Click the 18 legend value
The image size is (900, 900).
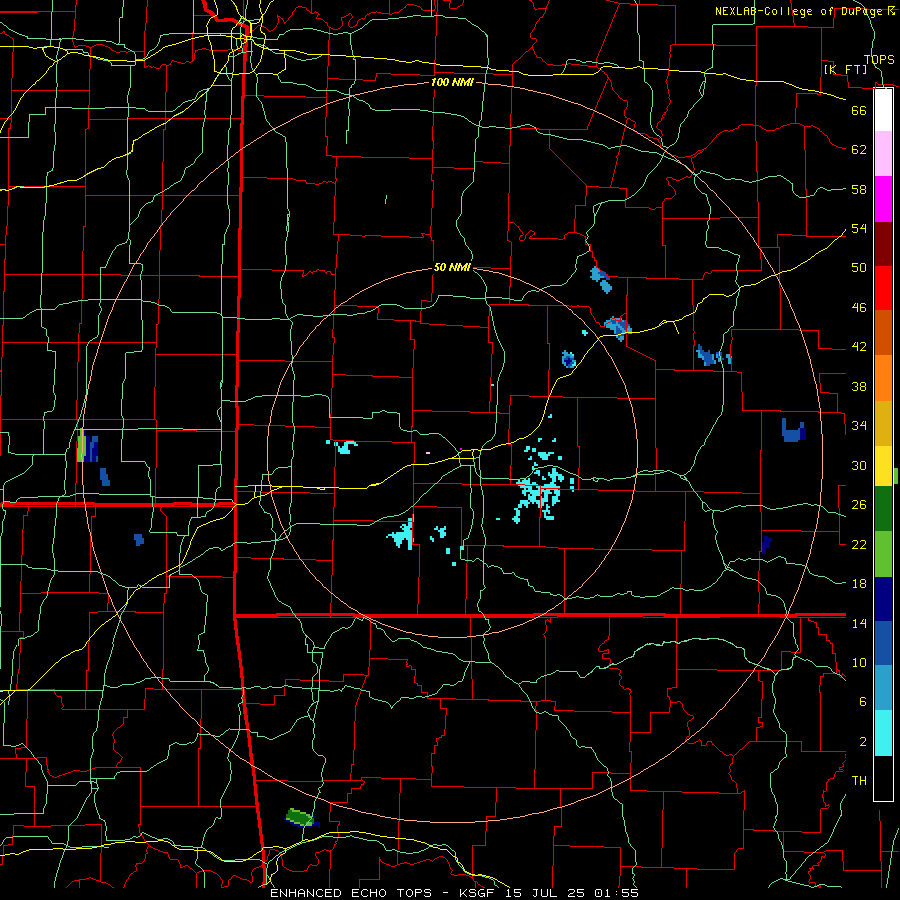859,584
